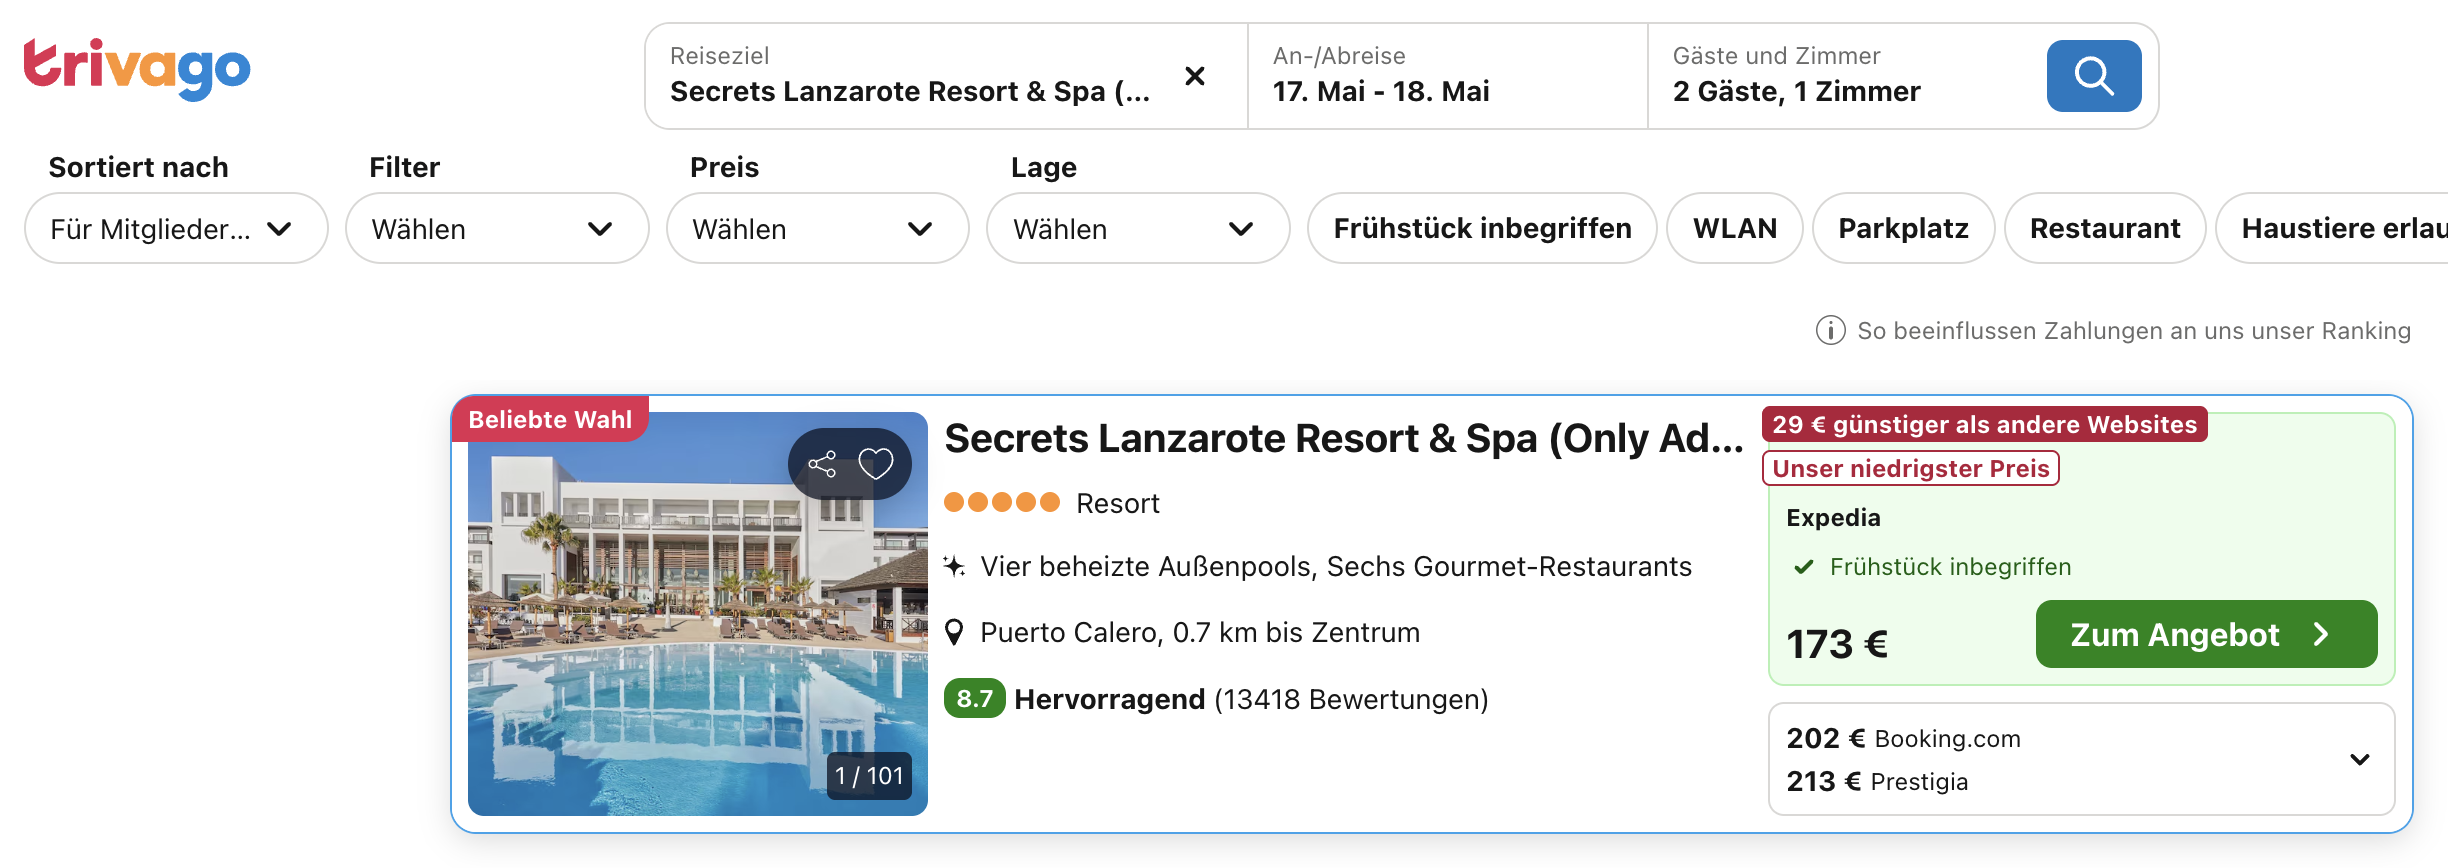Click the 8.7 rating badge
Viewport: 2448px width, 868px height.
[x=974, y=699]
